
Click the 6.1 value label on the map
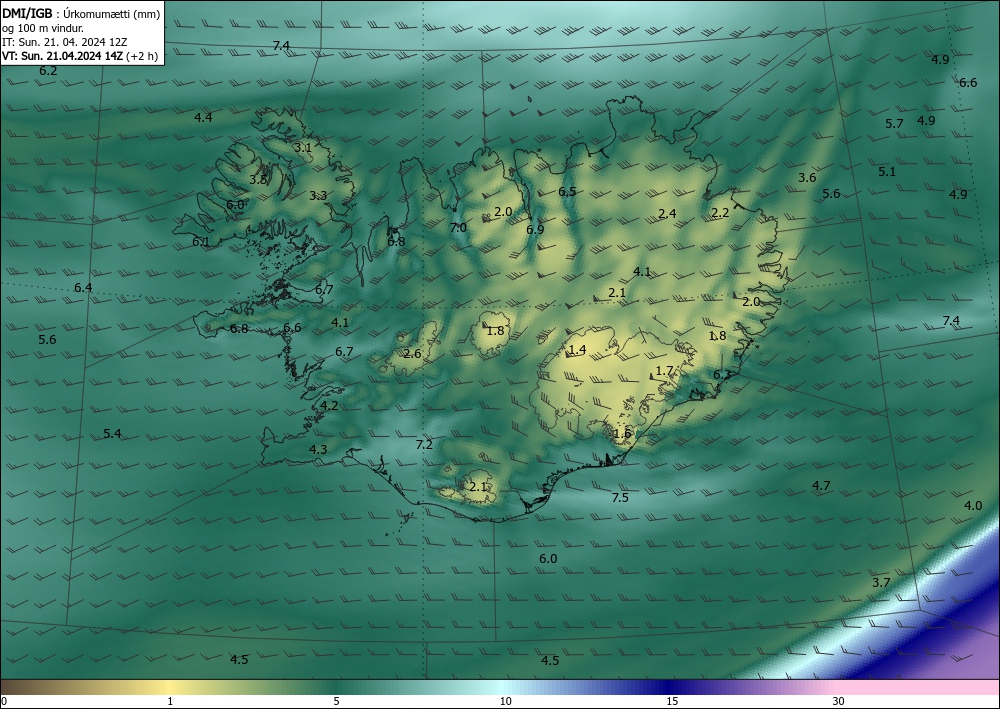pos(201,242)
